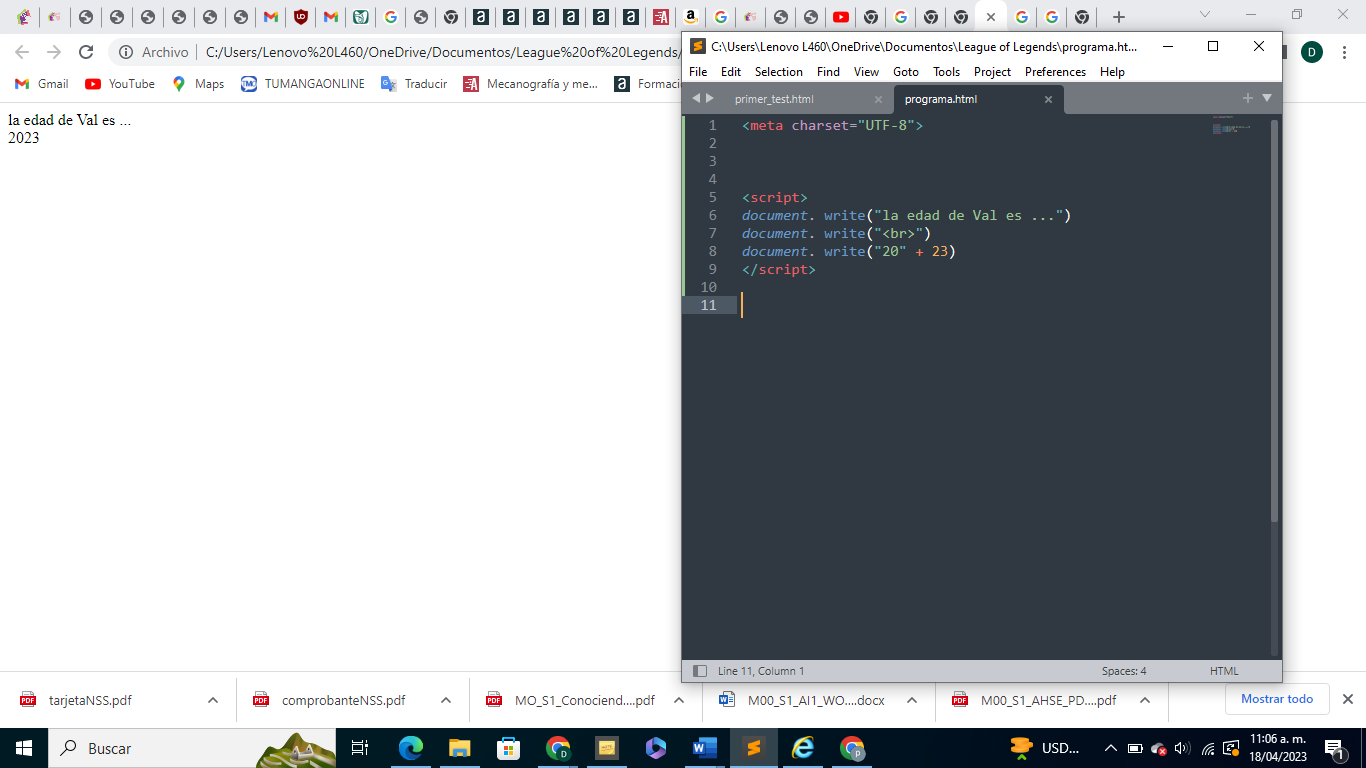Open the Mecanografía bookmark

[530, 84]
